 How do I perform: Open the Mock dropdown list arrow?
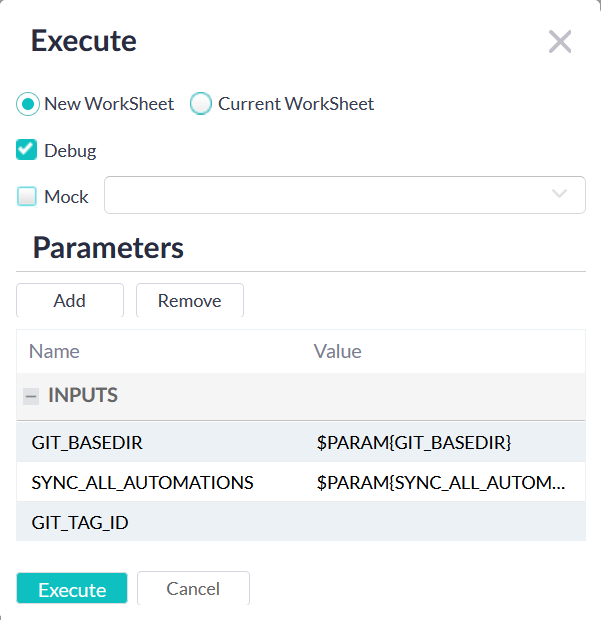tap(560, 195)
